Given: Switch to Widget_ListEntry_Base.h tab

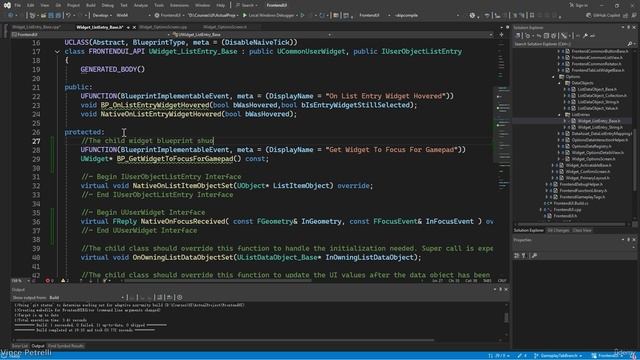Looking at the screenshot, I should pos(100,27).
